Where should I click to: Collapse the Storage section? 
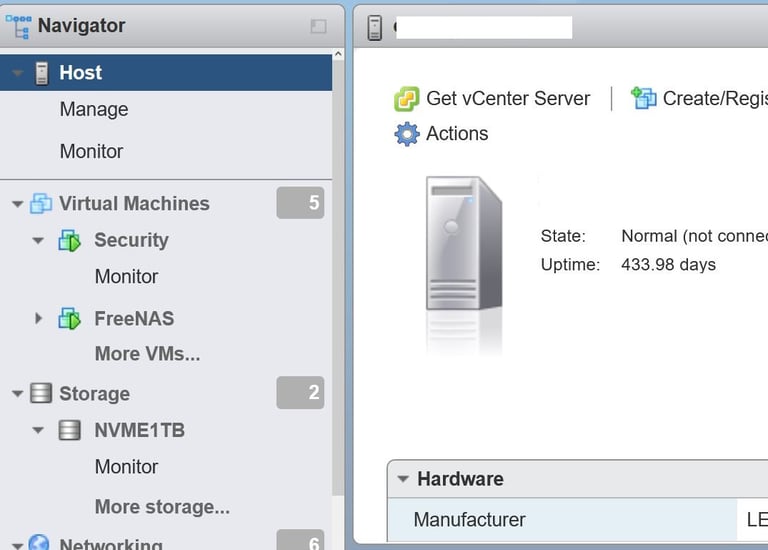18,393
